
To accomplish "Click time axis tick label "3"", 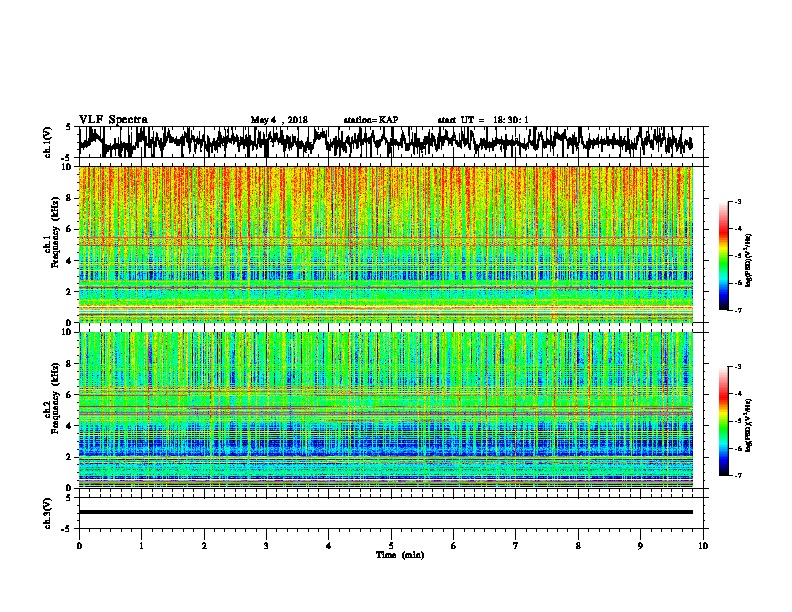I will pos(266,546).
